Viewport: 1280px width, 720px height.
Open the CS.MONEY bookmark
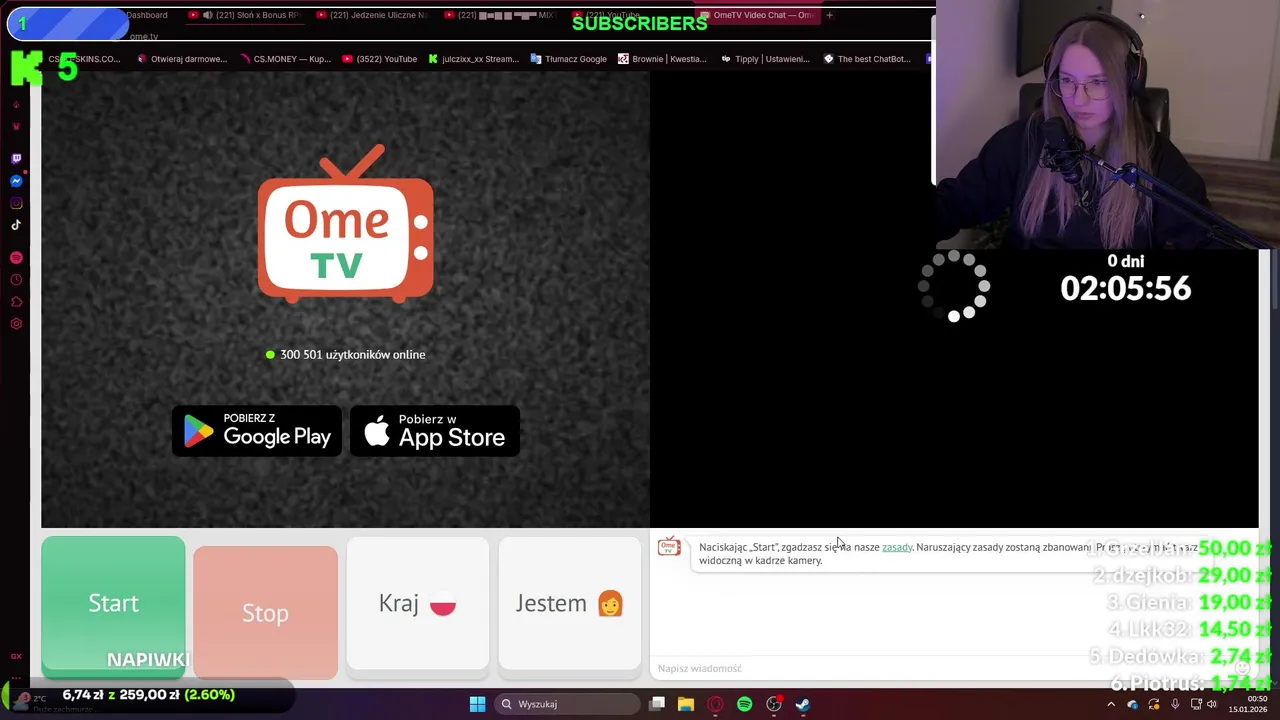pyautogui.click(x=285, y=59)
